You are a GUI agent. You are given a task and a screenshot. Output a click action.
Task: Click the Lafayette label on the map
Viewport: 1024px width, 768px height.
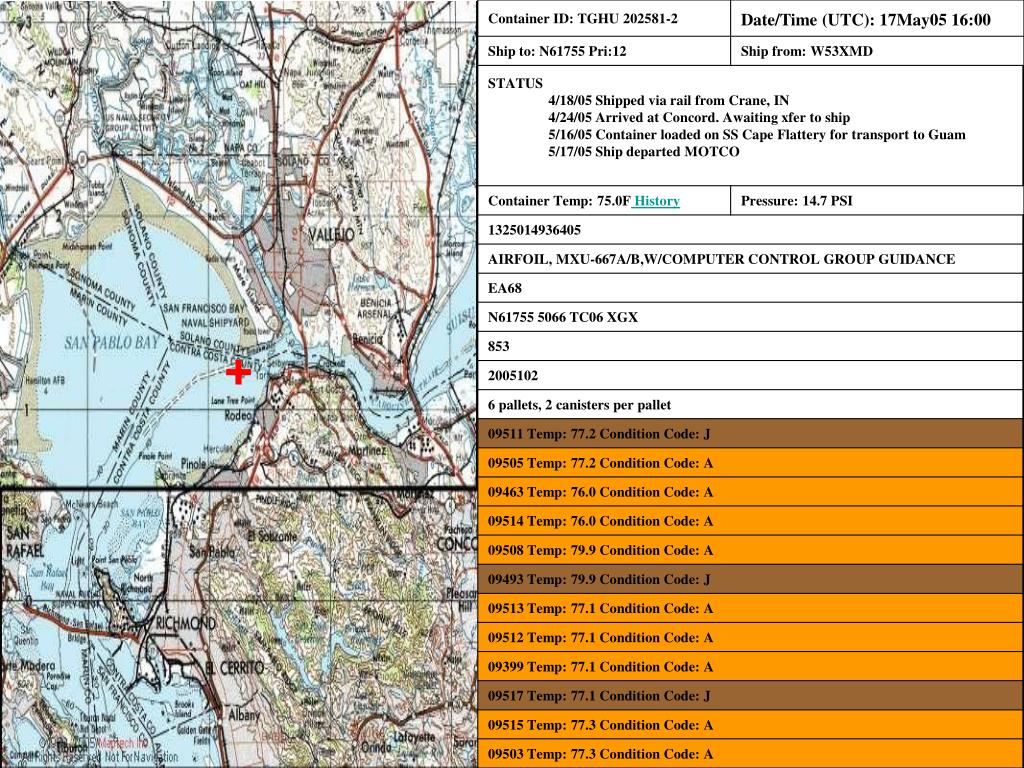(414, 737)
